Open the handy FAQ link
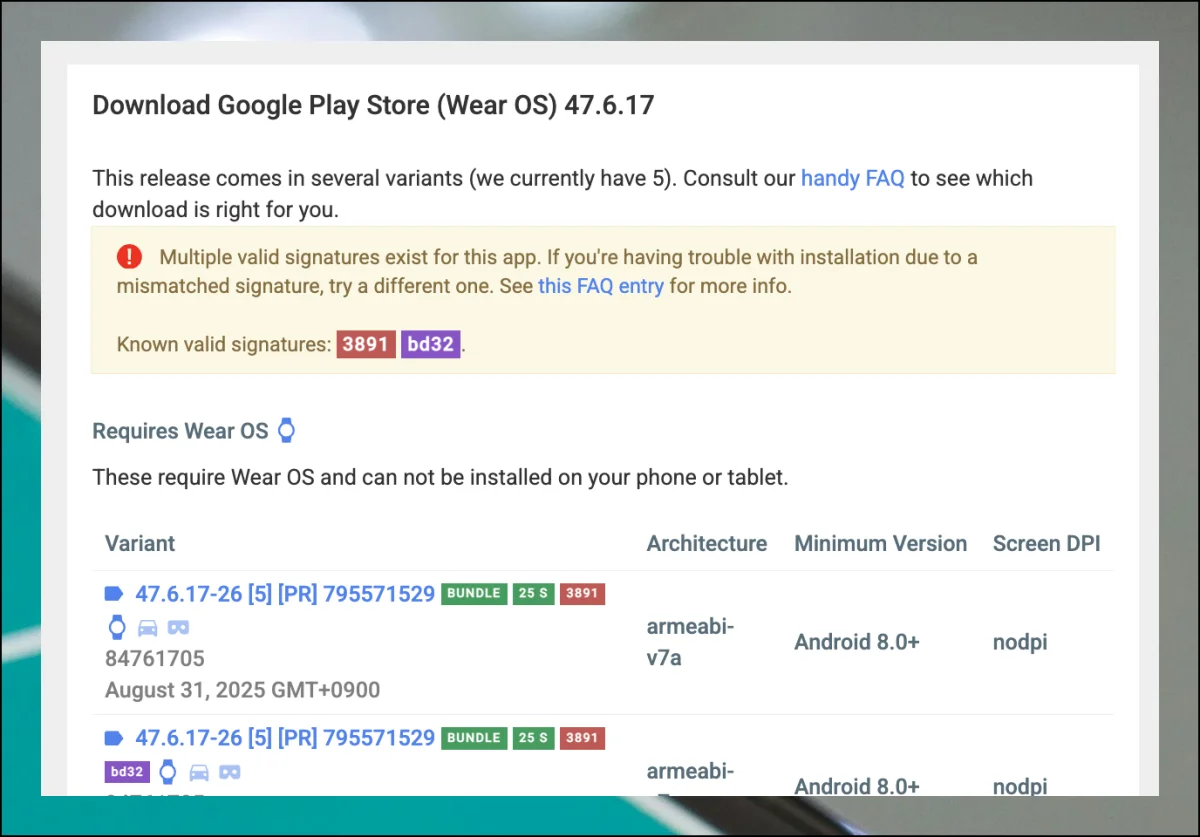Viewport: 1200px width, 837px height. coord(852,178)
